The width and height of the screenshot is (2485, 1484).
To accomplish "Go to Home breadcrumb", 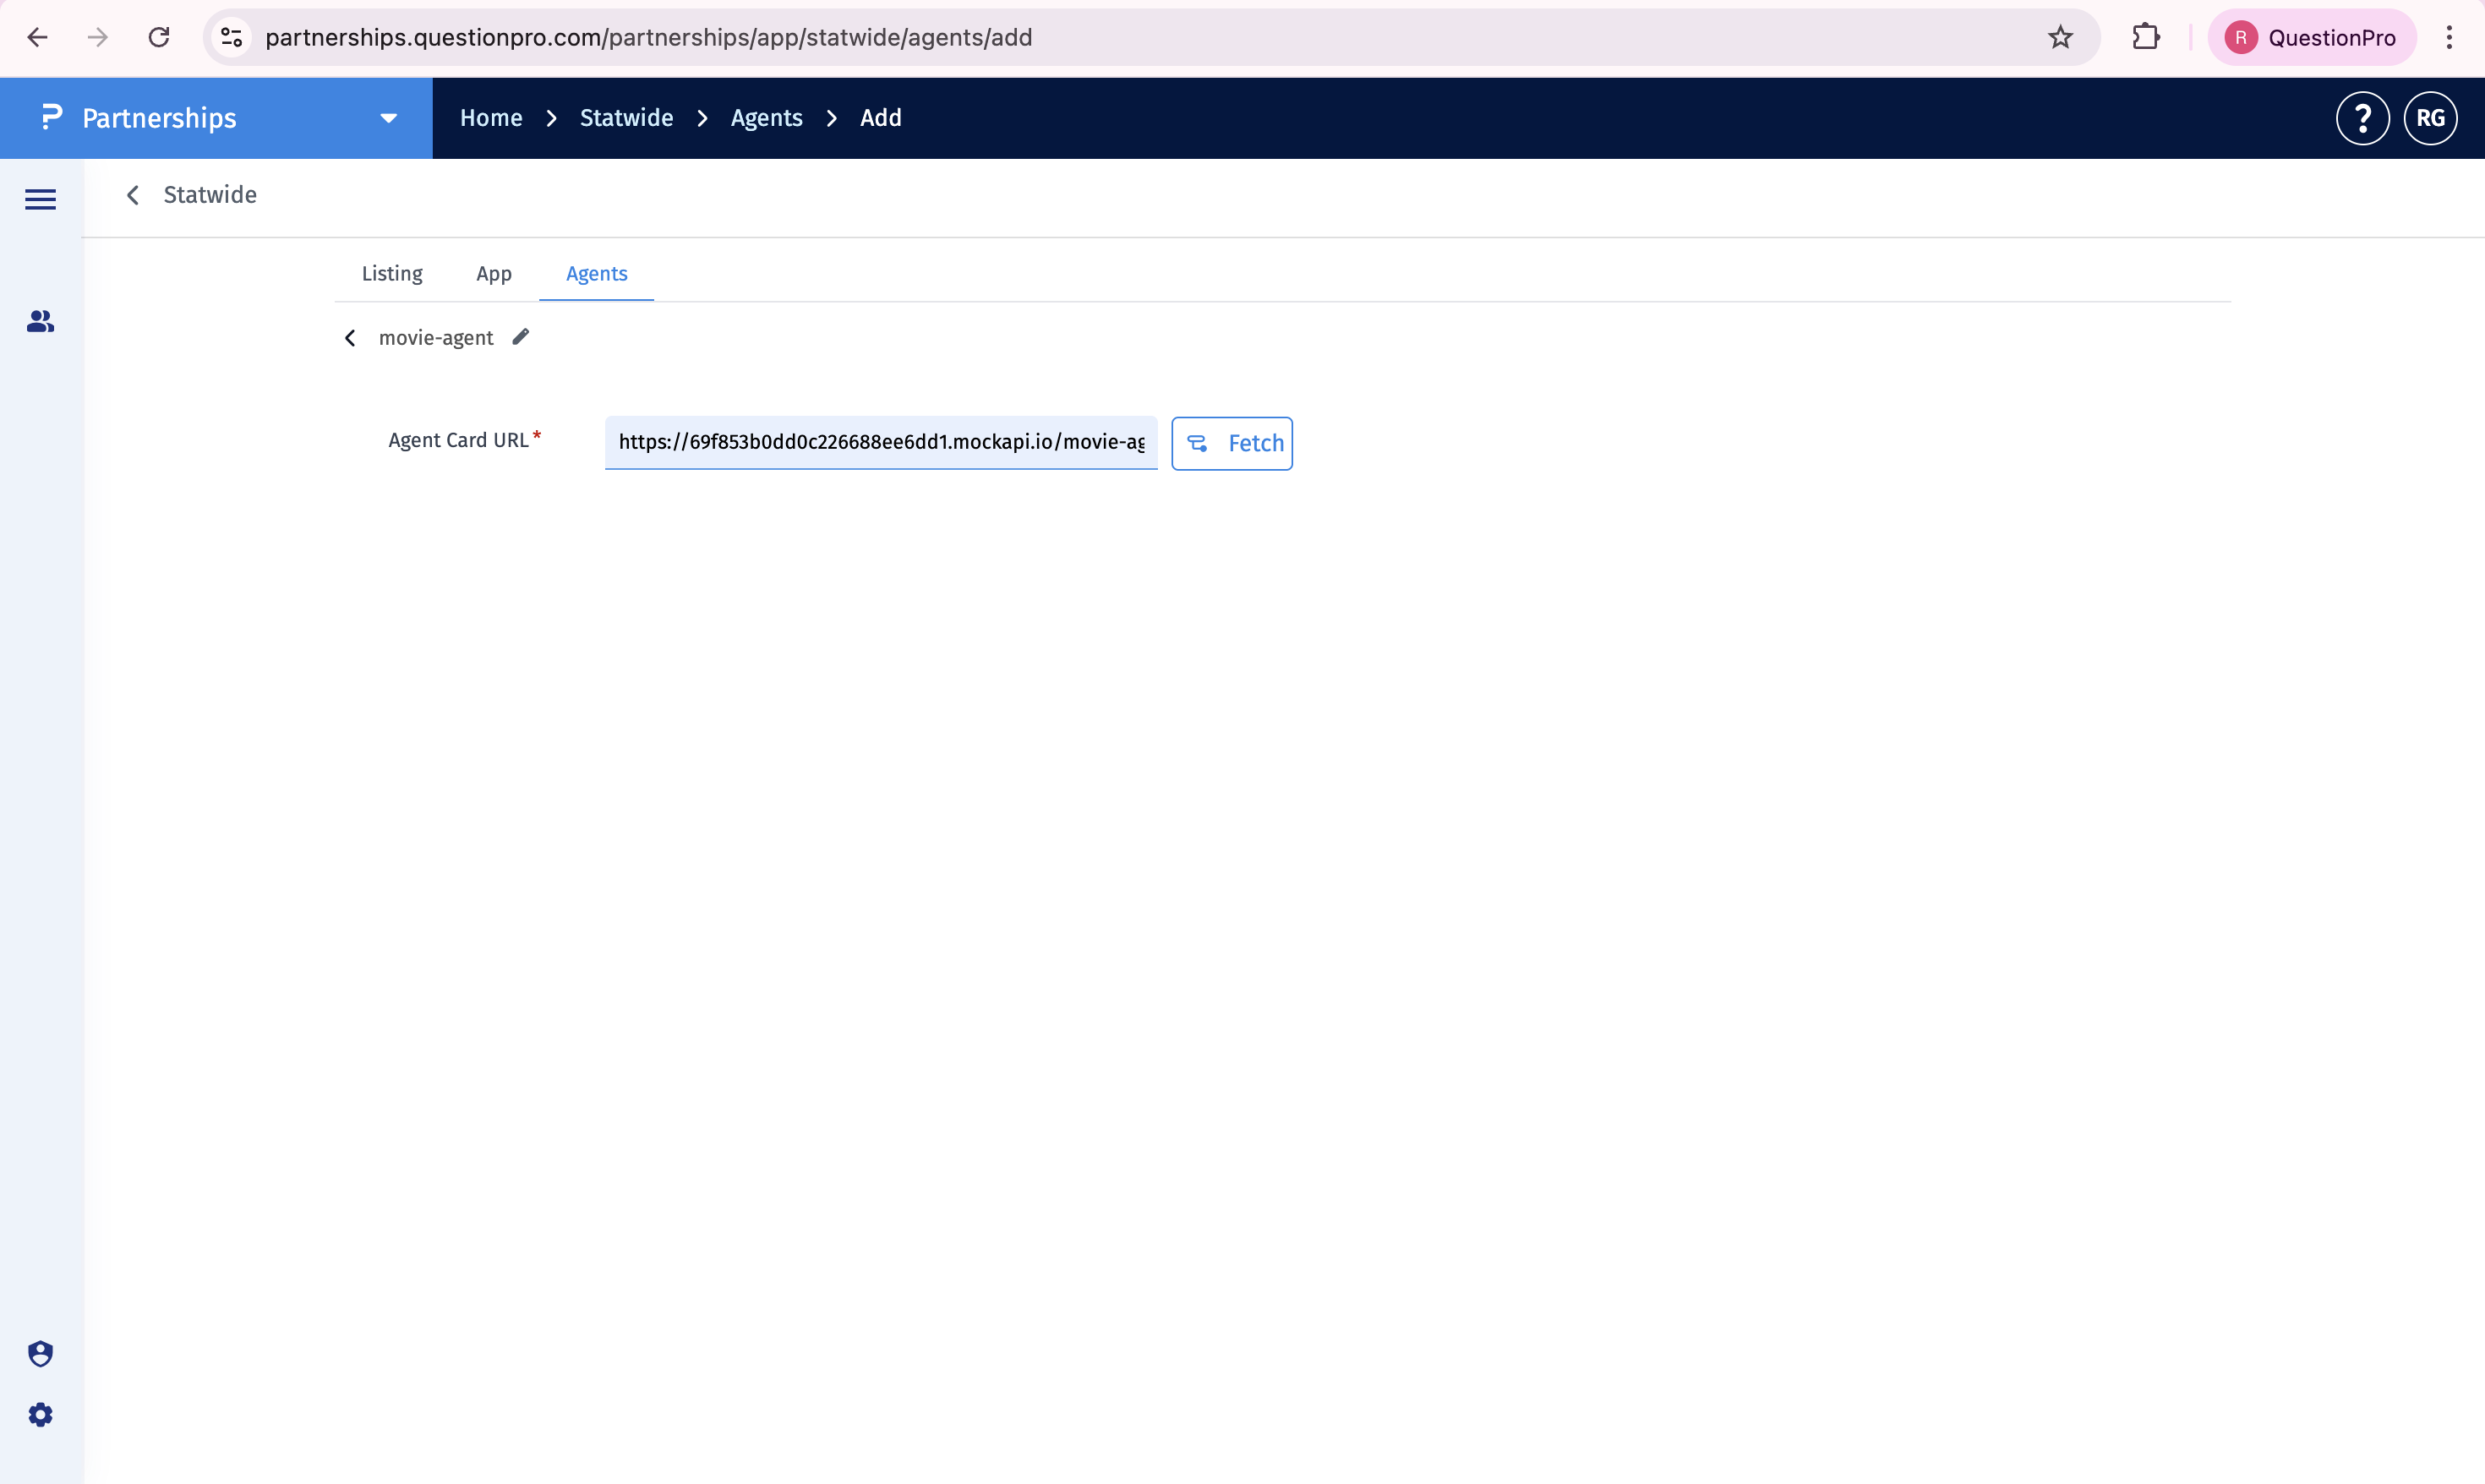I will [491, 118].
